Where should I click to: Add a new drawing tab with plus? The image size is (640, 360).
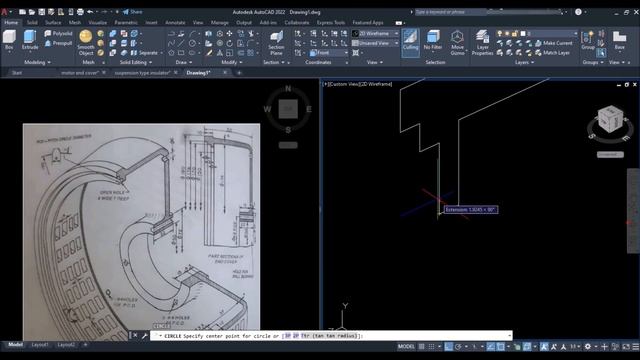(239, 73)
